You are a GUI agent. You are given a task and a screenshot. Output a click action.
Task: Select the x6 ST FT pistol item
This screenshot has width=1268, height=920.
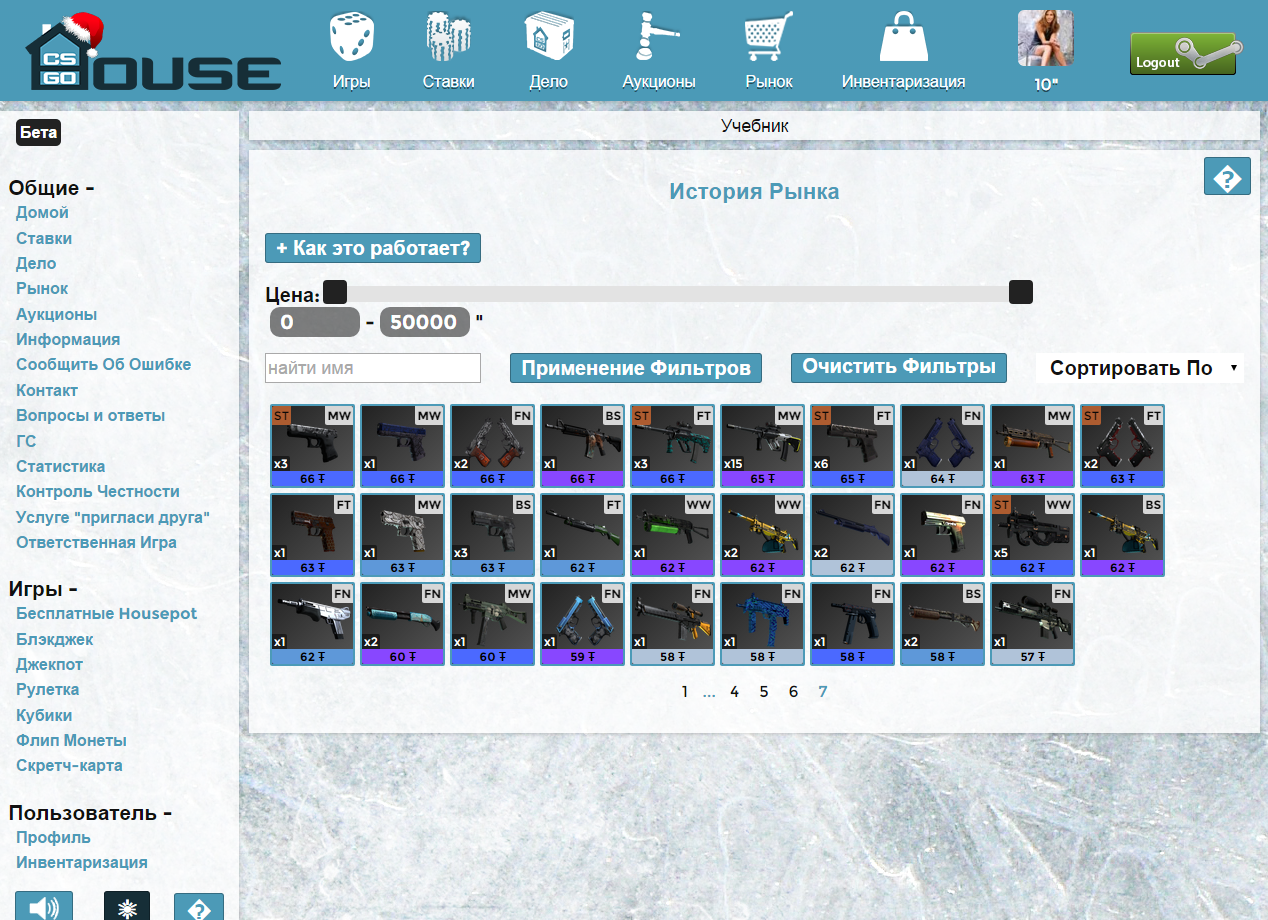click(853, 446)
